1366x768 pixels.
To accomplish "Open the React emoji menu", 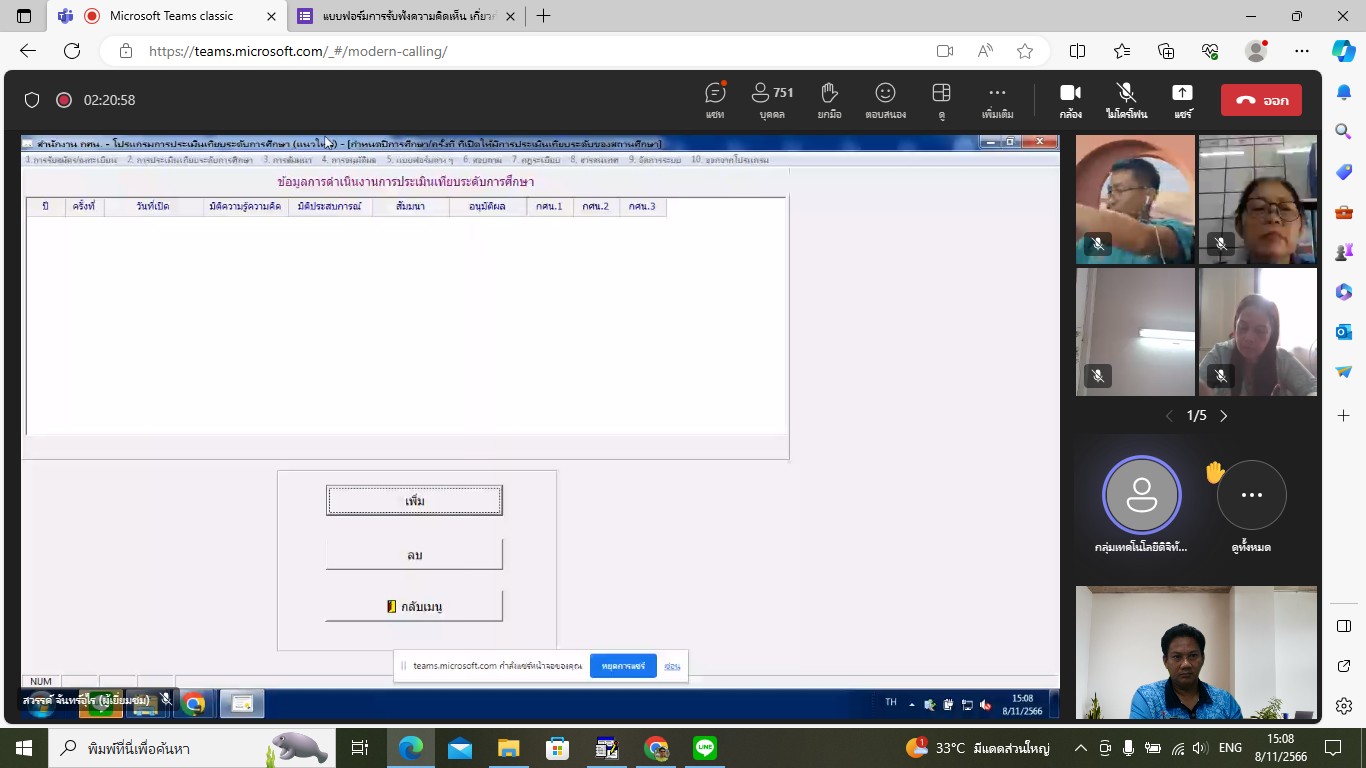I will [x=885, y=100].
